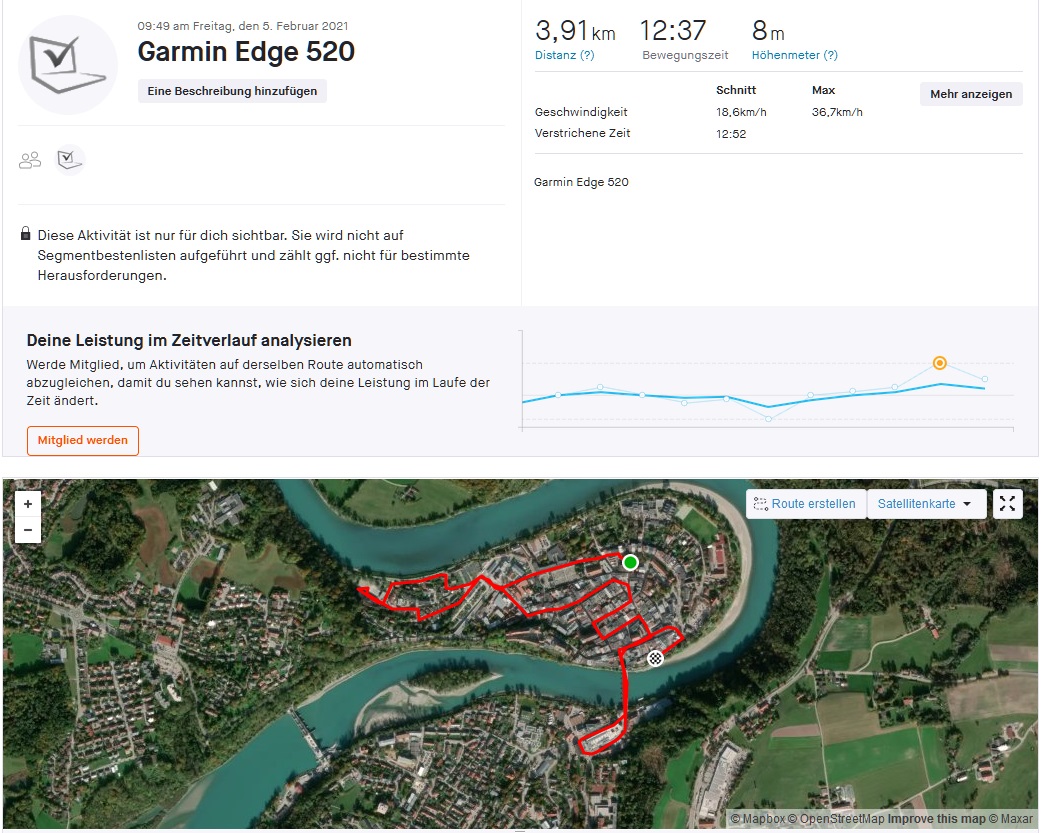Screen dimensions: 1041x833
Task: Open the Distanz help link
Action: (565, 55)
